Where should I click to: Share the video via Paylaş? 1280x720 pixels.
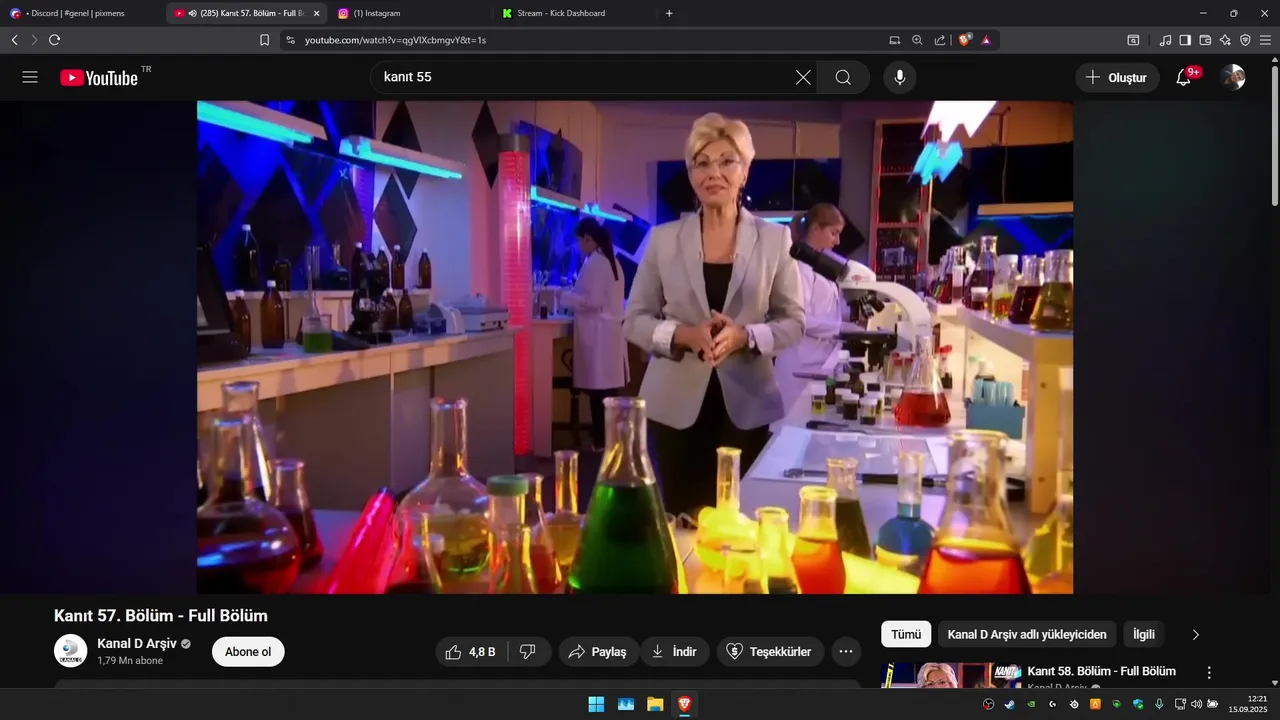pyautogui.click(x=598, y=652)
